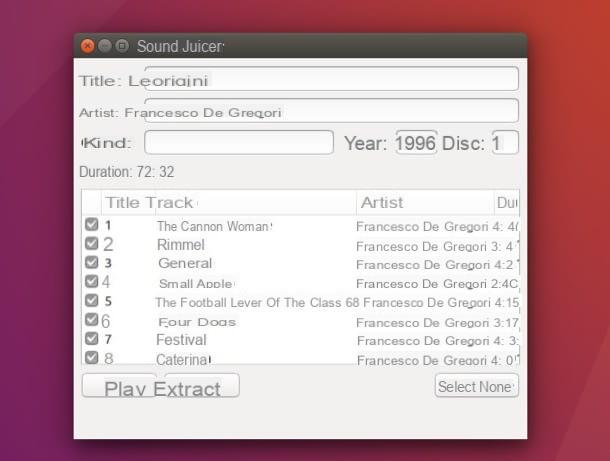Minimize the Sound Juicer window
Screen dimensions: 610x461
[x=105, y=46]
